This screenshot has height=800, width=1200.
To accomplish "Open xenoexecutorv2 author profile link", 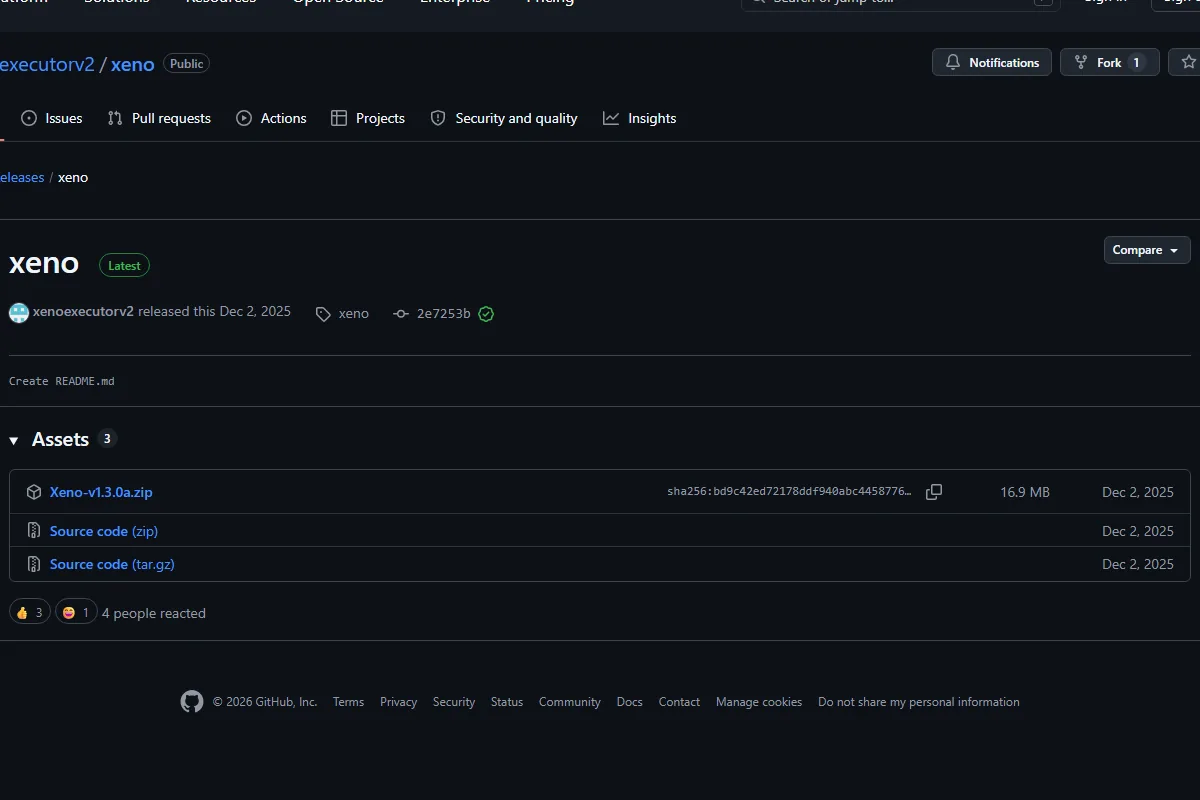I will coord(83,311).
